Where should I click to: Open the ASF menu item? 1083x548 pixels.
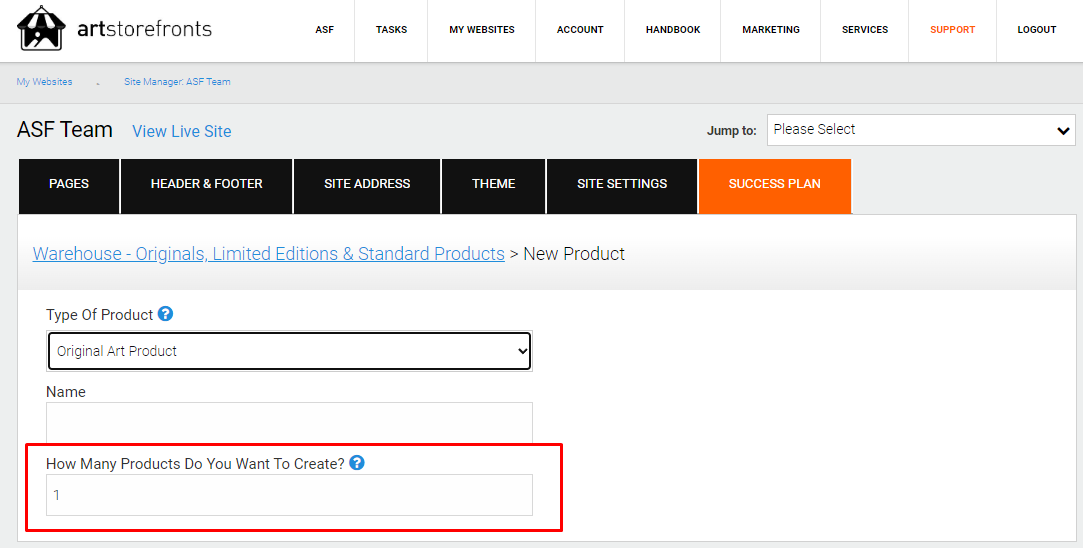[x=325, y=30]
